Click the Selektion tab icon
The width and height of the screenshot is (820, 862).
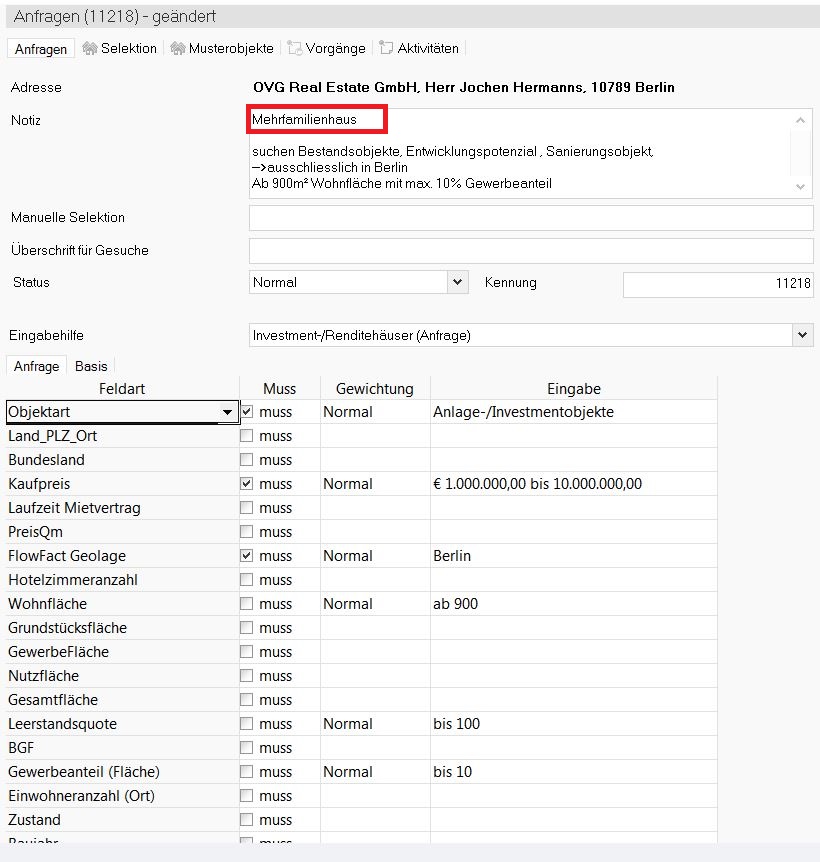point(90,48)
